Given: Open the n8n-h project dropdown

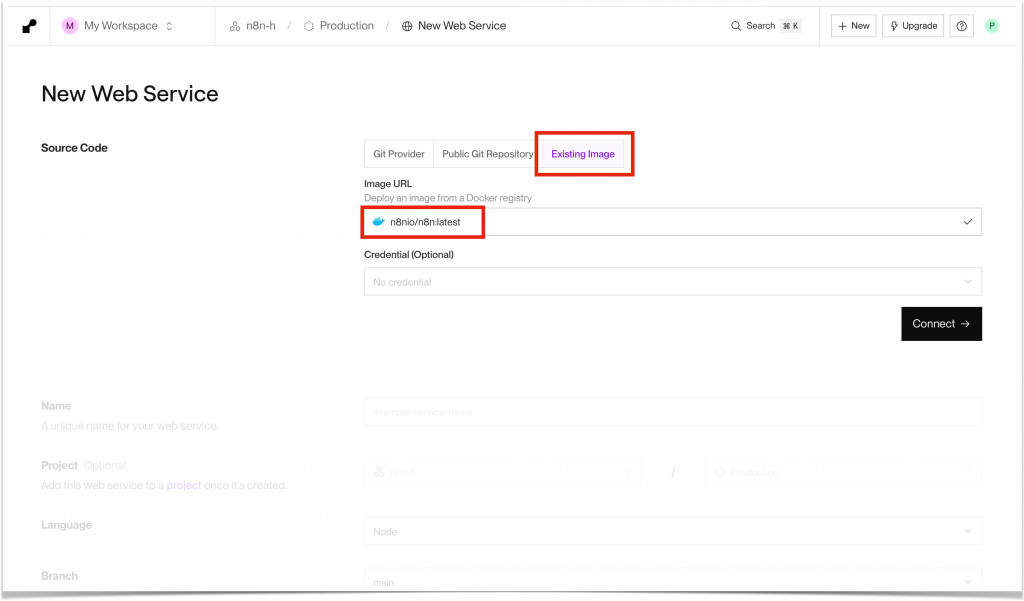Looking at the screenshot, I should [x=502, y=472].
